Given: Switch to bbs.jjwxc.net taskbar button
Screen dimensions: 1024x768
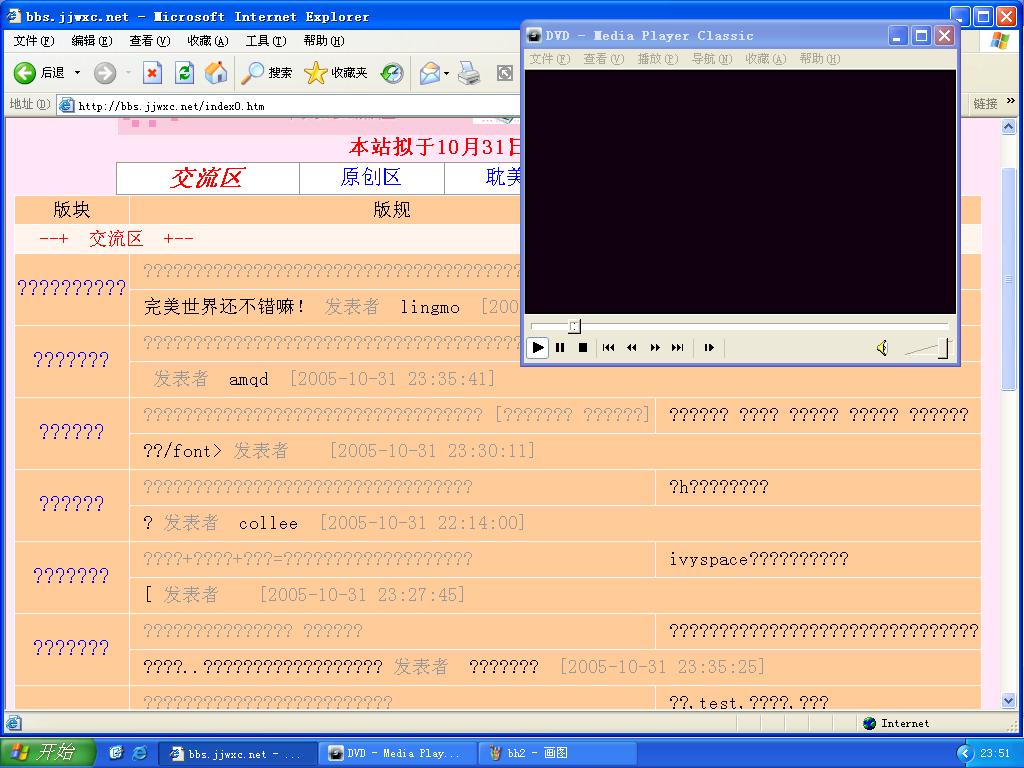Looking at the screenshot, I should click(238, 753).
